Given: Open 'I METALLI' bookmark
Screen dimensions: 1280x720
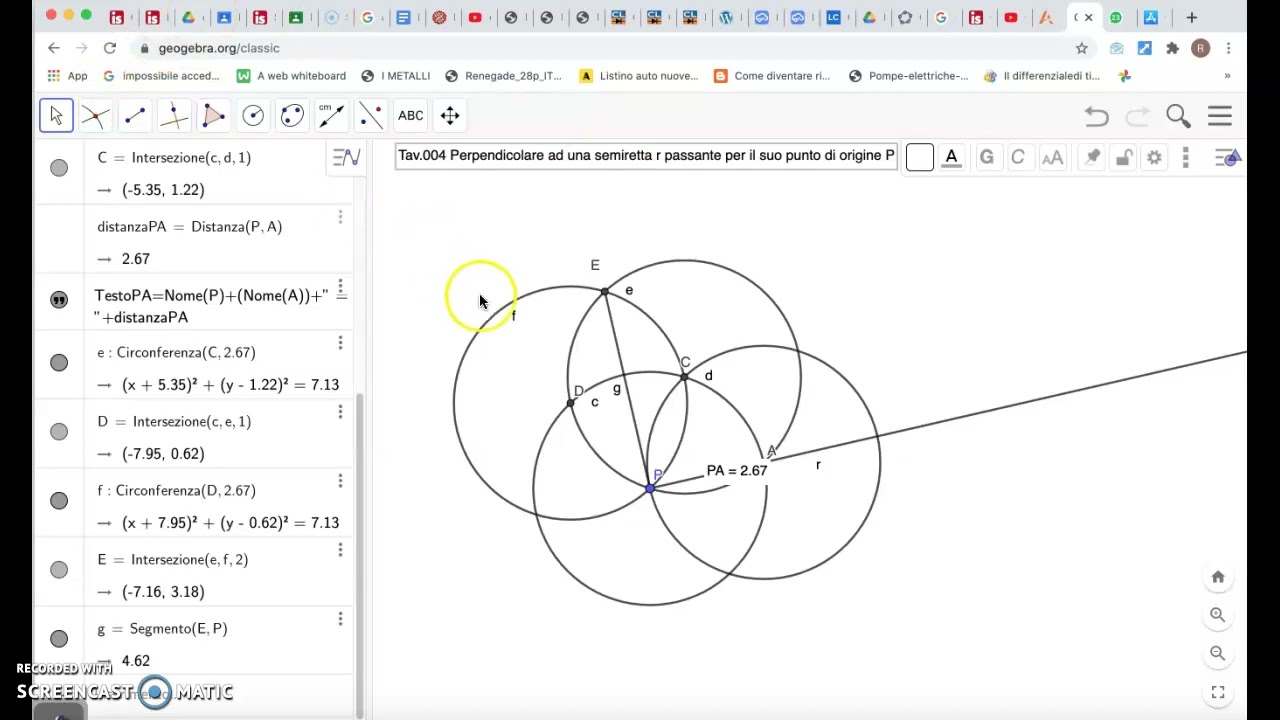Looking at the screenshot, I should click(x=396, y=76).
